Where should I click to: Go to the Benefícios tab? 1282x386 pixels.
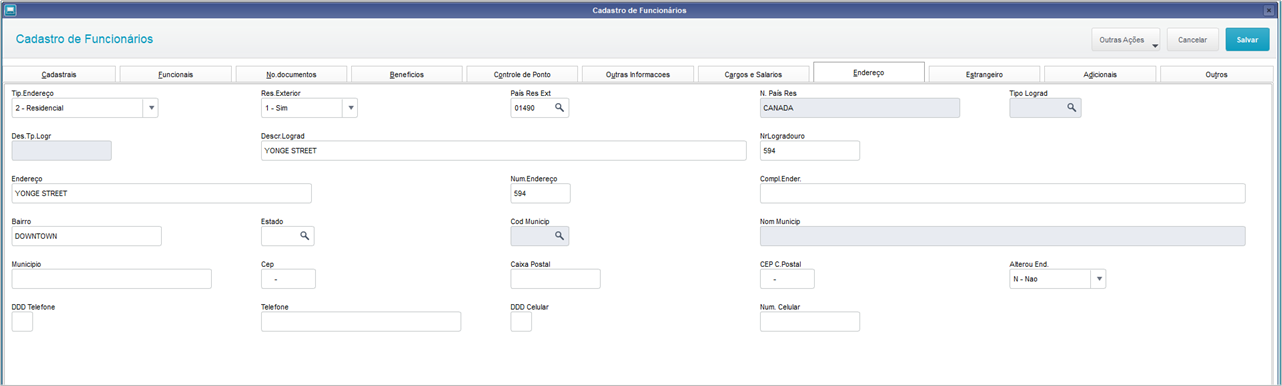point(406,75)
